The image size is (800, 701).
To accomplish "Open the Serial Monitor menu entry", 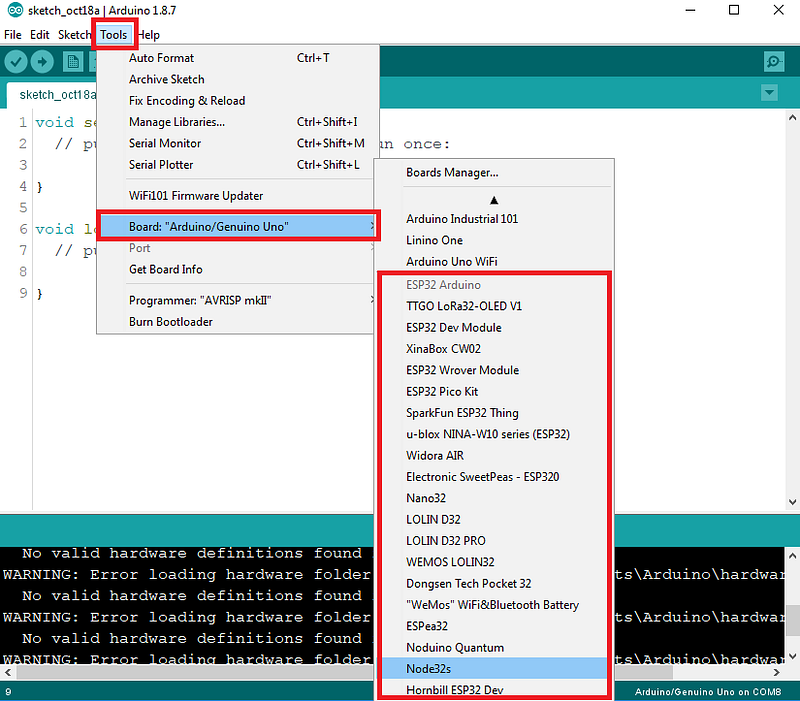I will [x=238, y=144].
